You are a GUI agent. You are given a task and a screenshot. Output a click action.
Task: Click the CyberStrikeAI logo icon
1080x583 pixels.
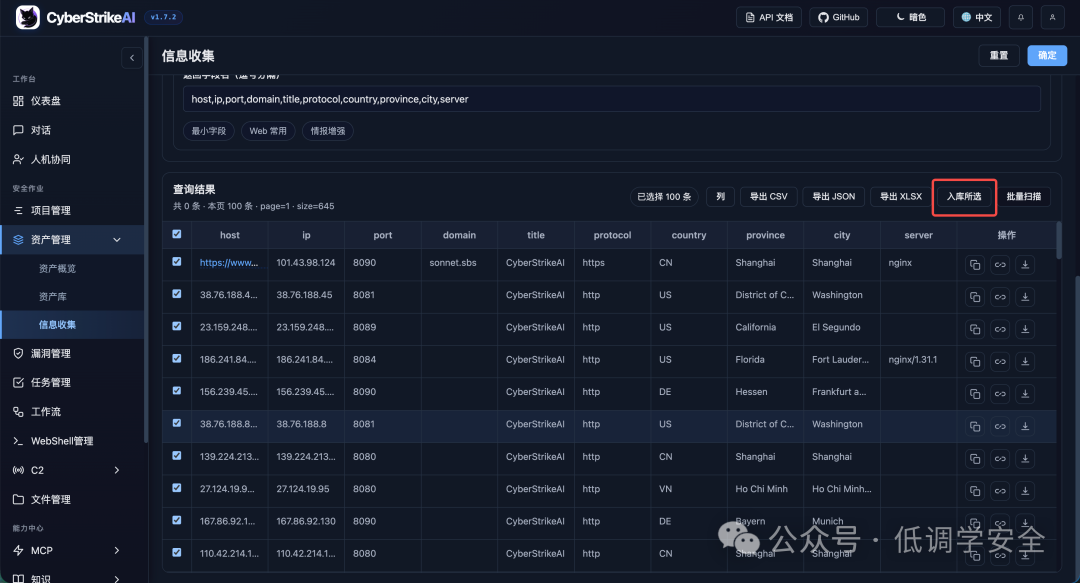point(28,17)
